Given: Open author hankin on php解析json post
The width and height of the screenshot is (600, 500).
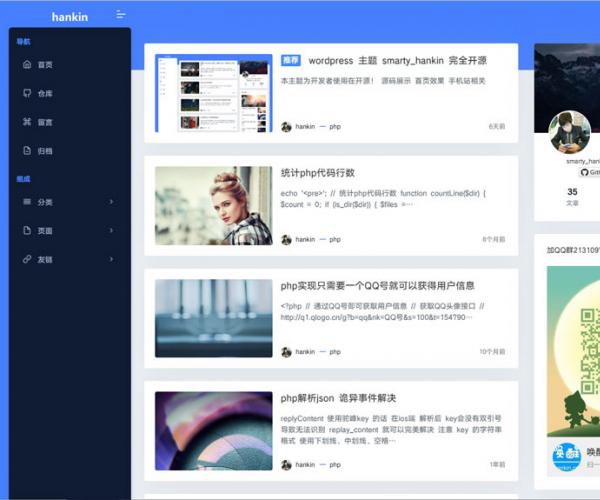Looking at the screenshot, I should [305, 464].
